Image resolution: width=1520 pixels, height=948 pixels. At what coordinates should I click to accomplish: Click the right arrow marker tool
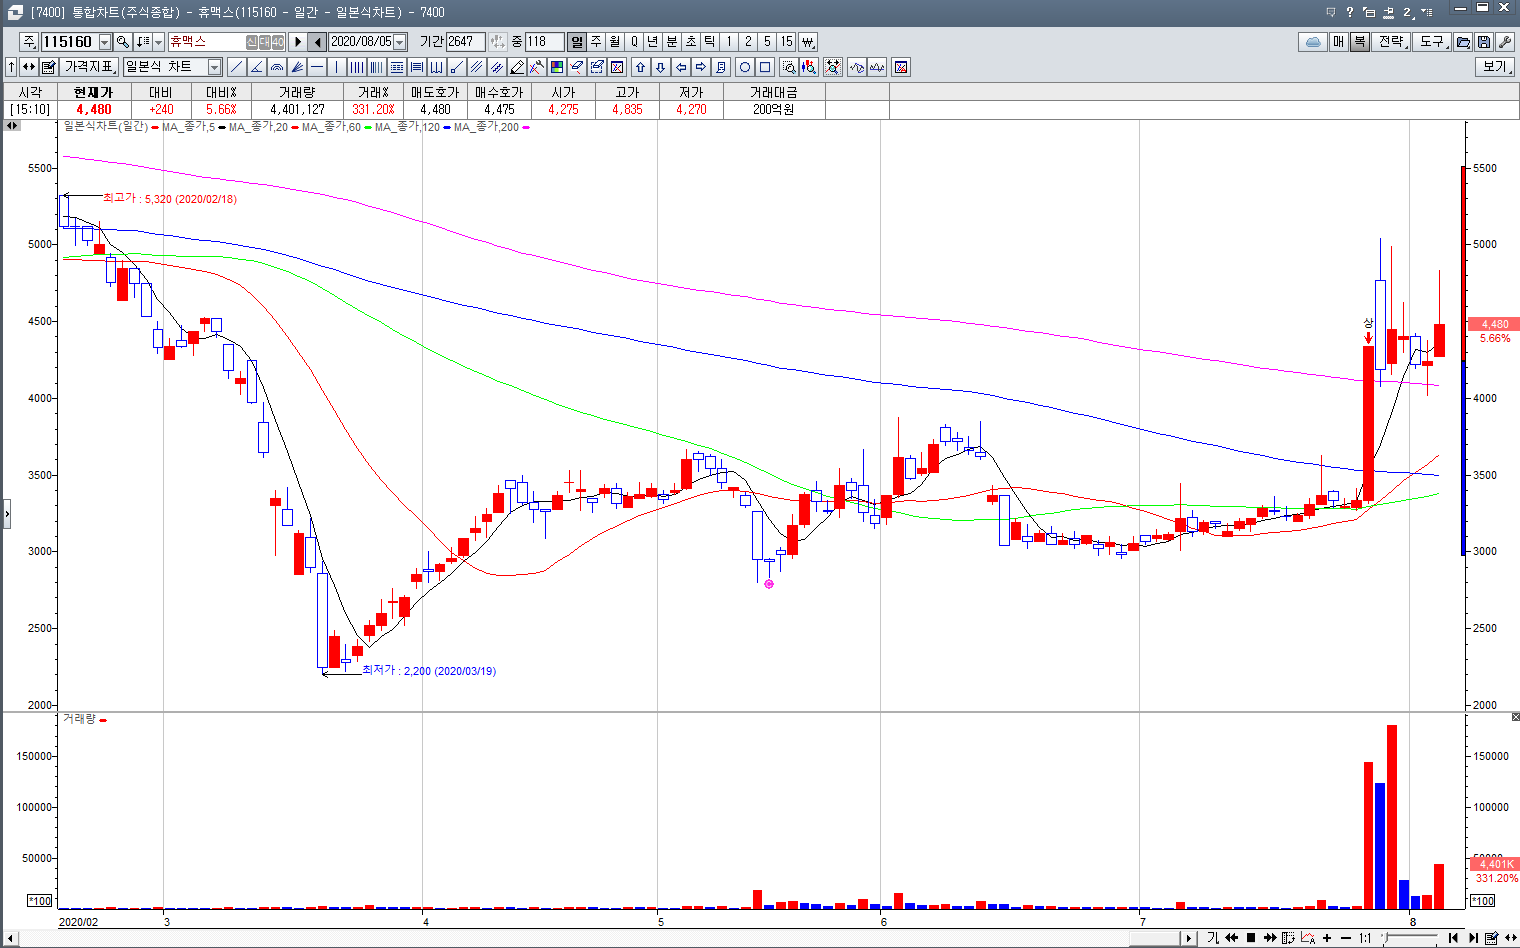pyautogui.click(x=700, y=67)
